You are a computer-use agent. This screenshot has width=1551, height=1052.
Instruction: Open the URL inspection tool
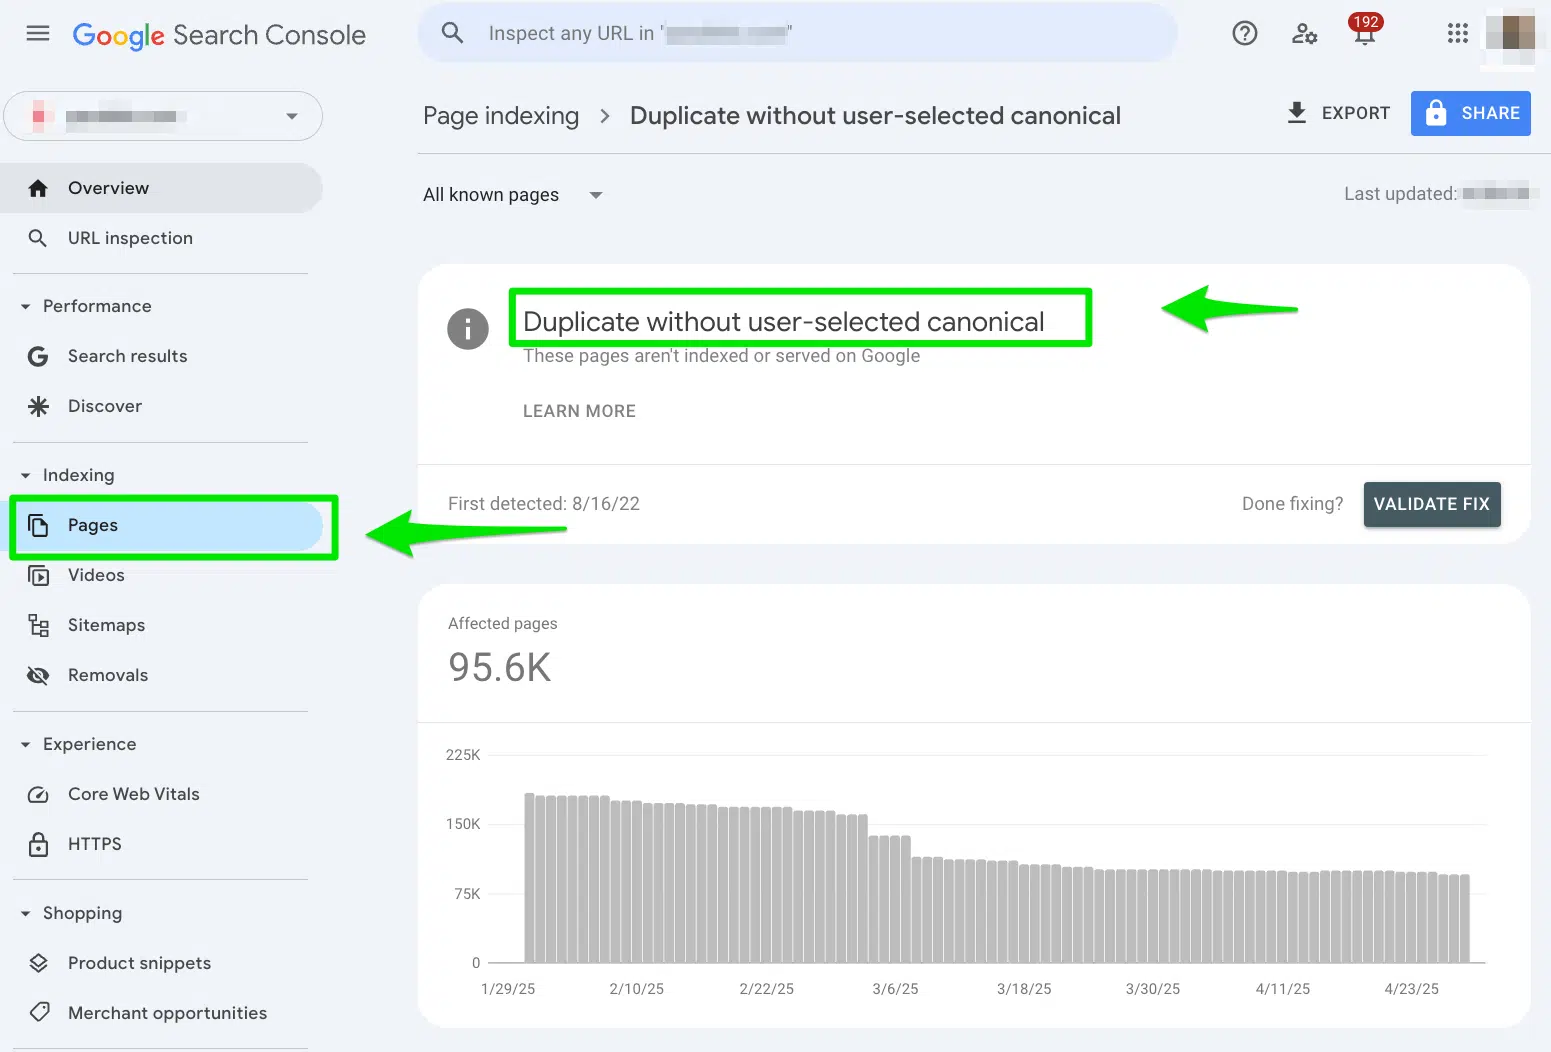tap(130, 238)
